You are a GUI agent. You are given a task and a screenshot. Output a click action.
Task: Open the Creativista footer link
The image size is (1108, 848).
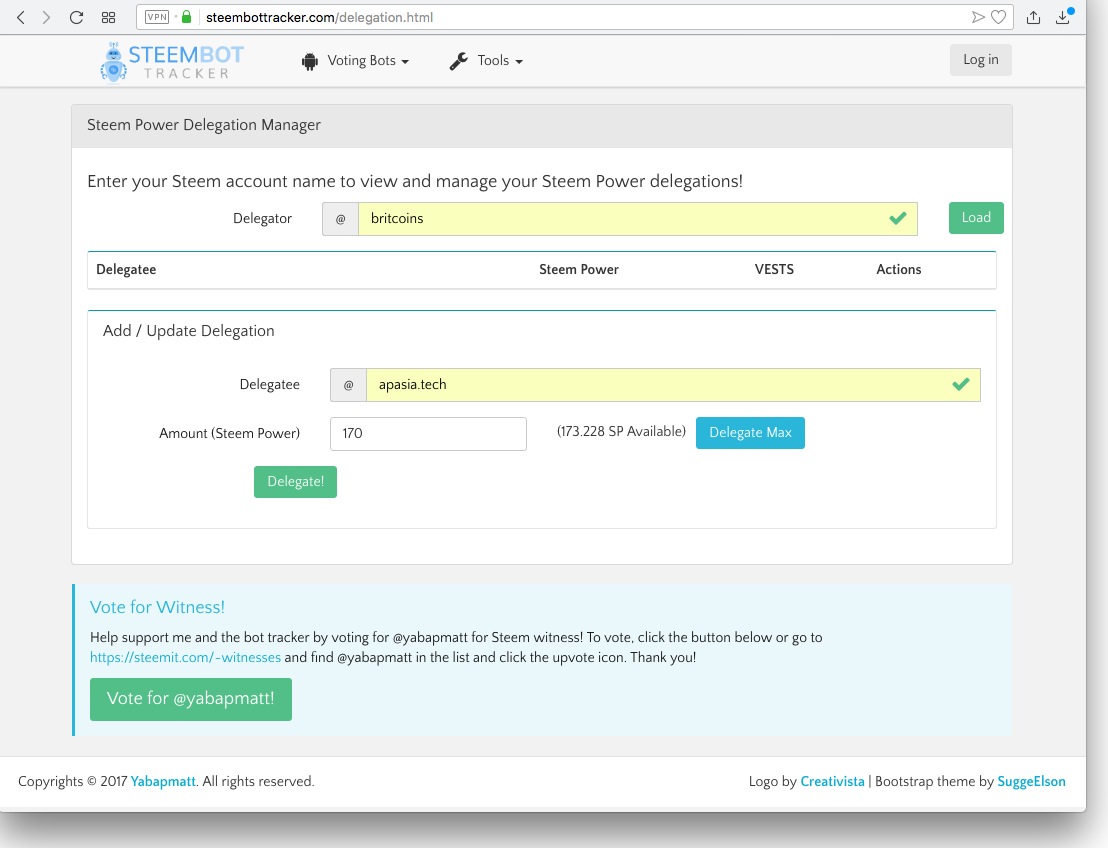tap(832, 782)
